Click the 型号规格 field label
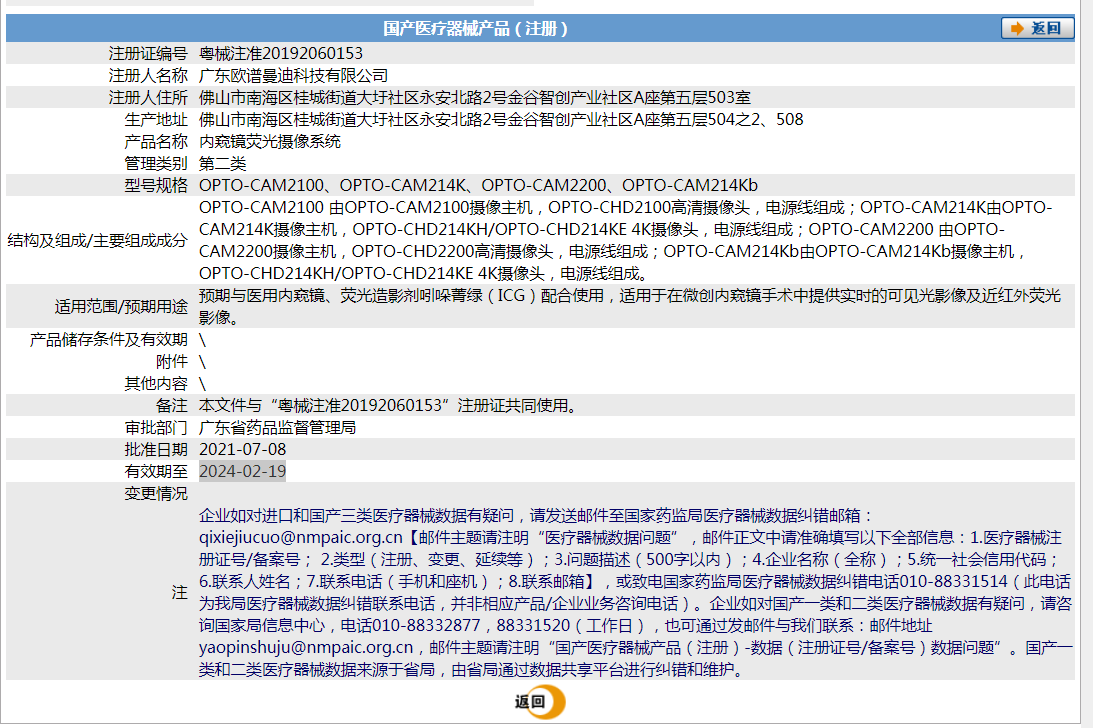Viewport: 1093px width, 728px height. coord(156,185)
